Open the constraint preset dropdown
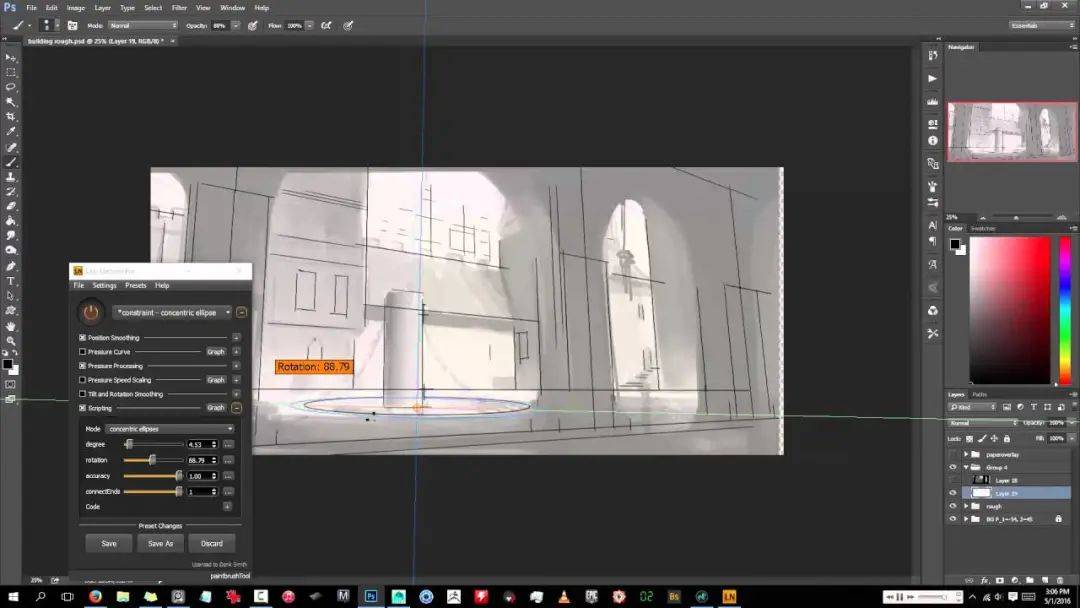1080x608 pixels. [172, 312]
